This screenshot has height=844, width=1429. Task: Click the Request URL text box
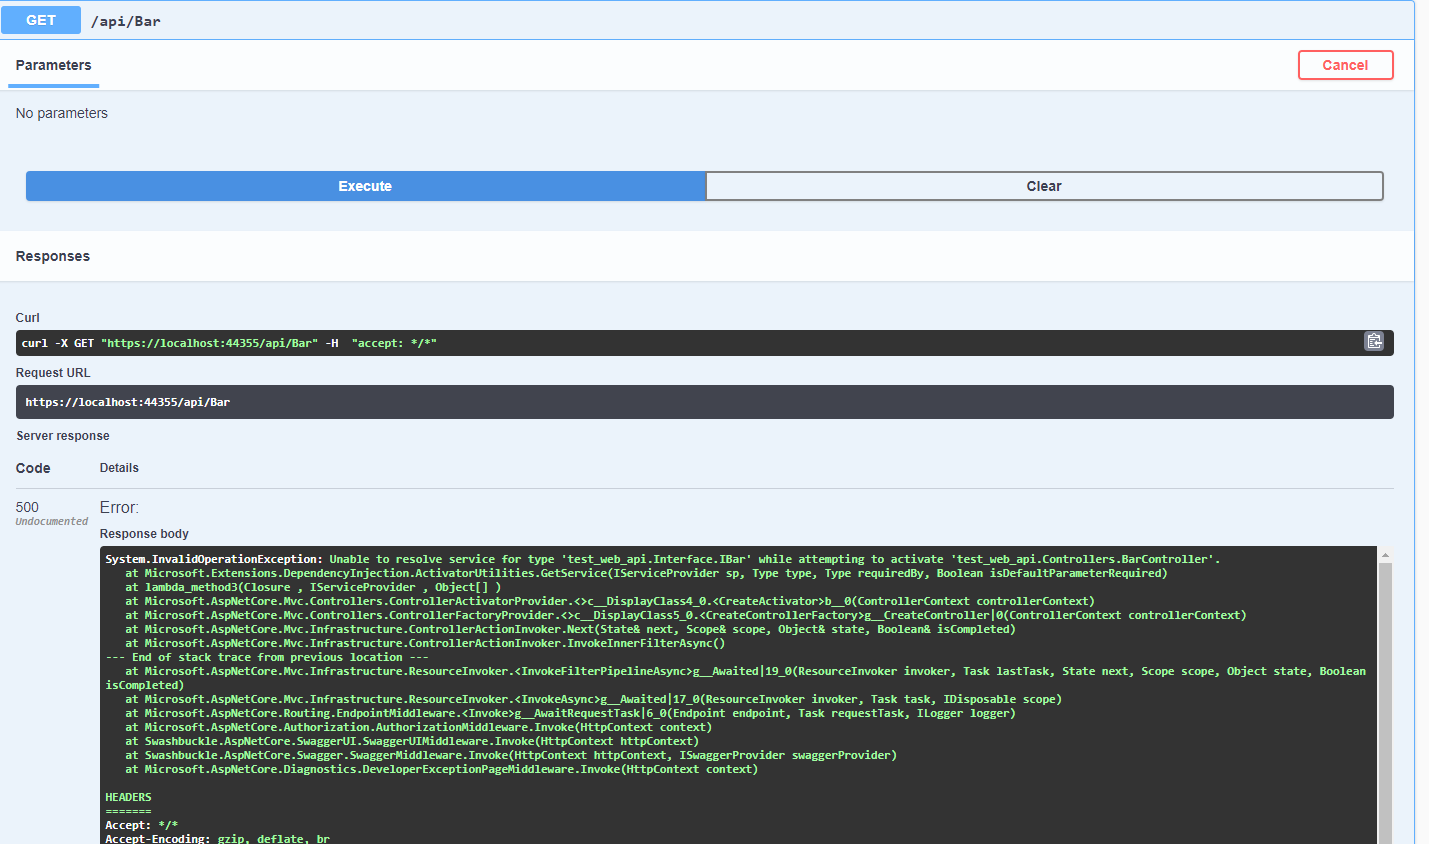click(704, 402)
